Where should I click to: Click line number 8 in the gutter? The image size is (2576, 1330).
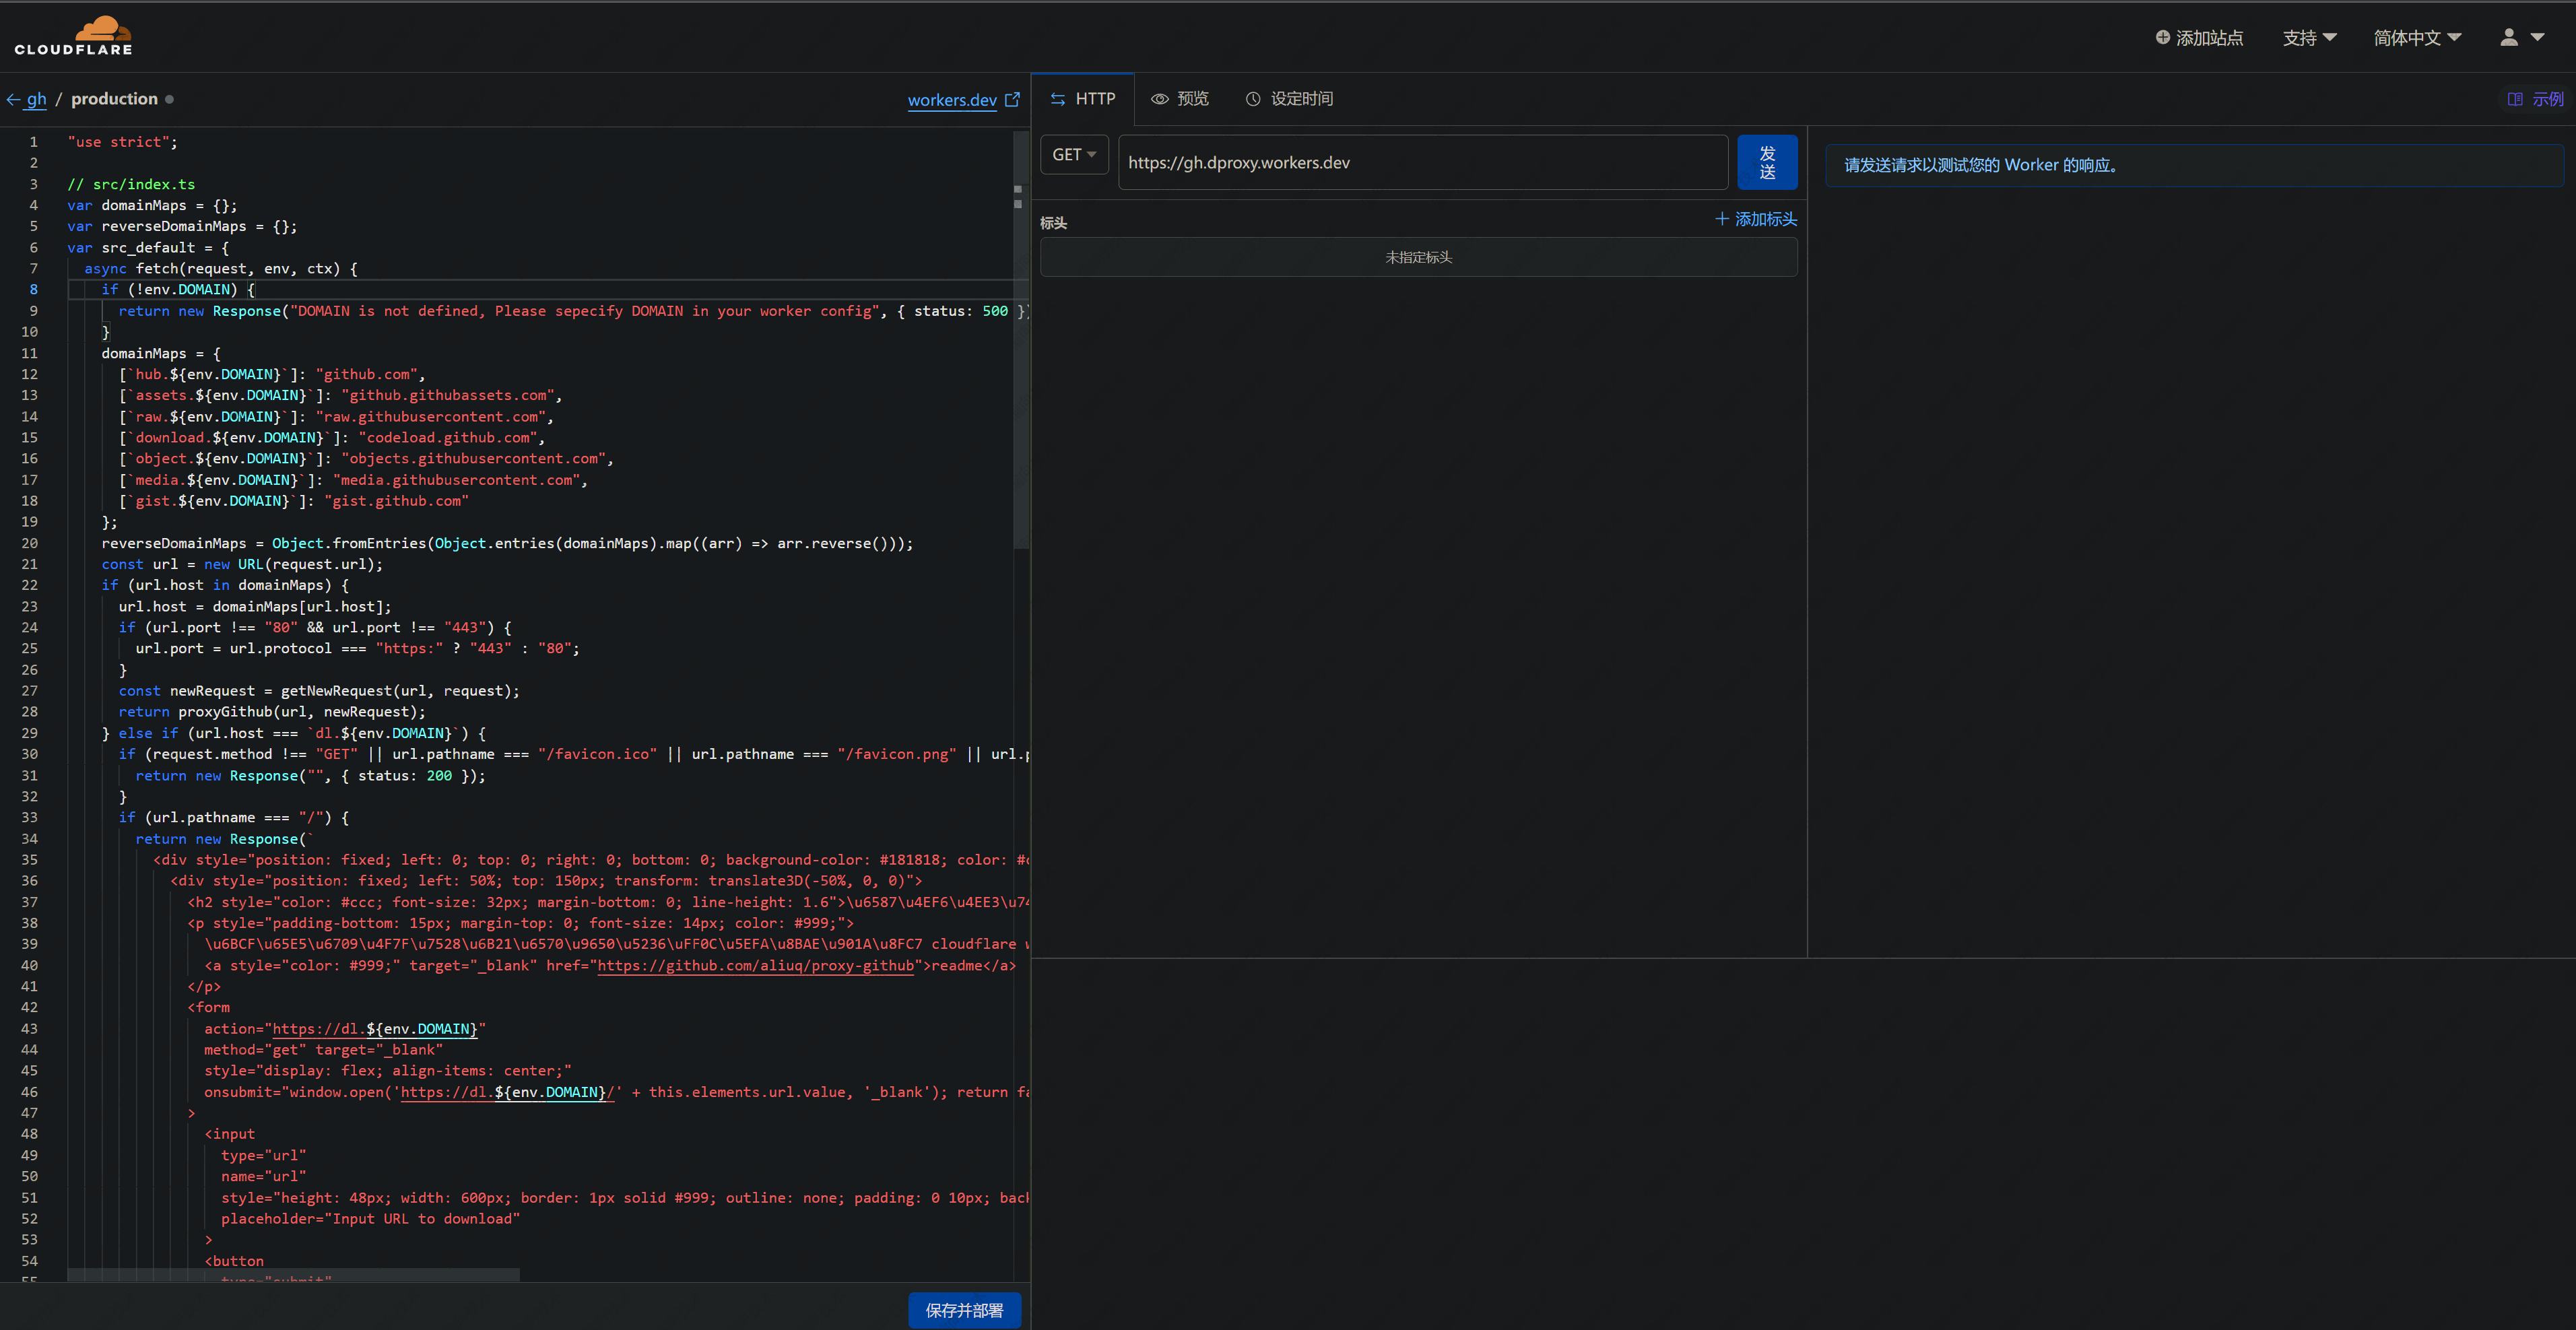click(x=33, y=290)
